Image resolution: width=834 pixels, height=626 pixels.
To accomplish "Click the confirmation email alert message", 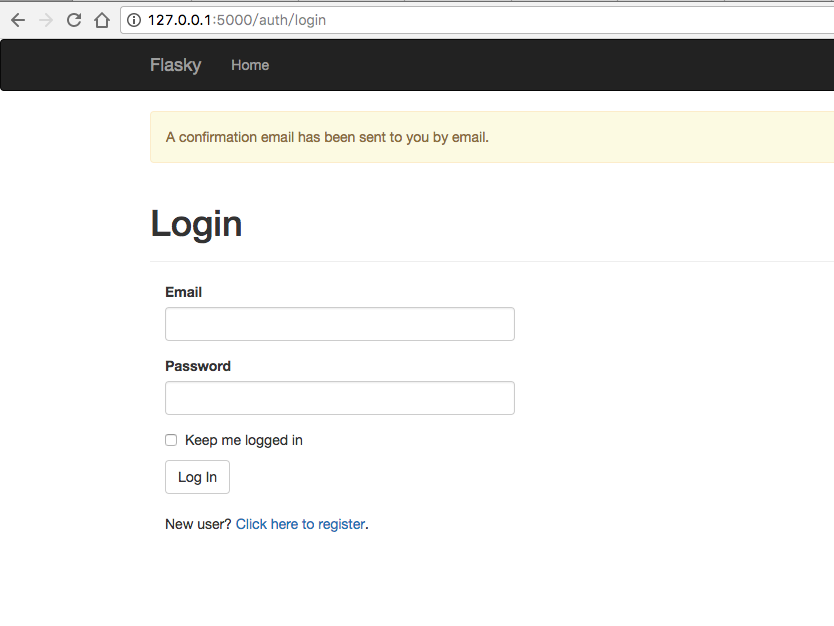I will coord(327,137).
